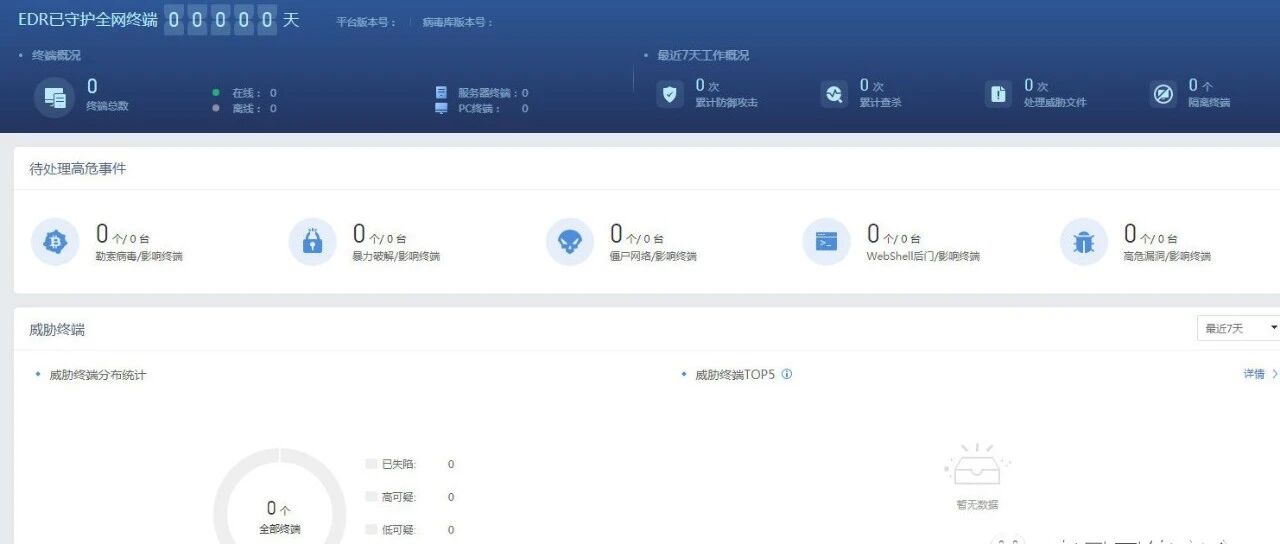
Task: Open the brute force (暴力破解) lock icon
Action: [312, 242]
